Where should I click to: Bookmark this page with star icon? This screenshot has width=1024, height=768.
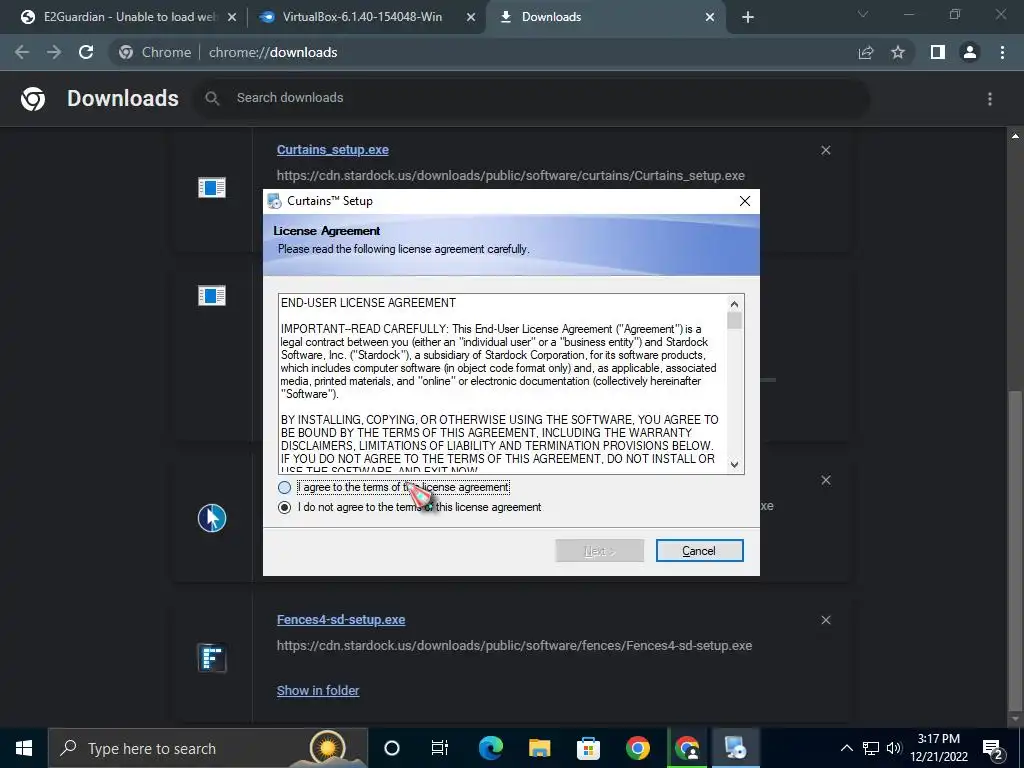tap(898, 52)
